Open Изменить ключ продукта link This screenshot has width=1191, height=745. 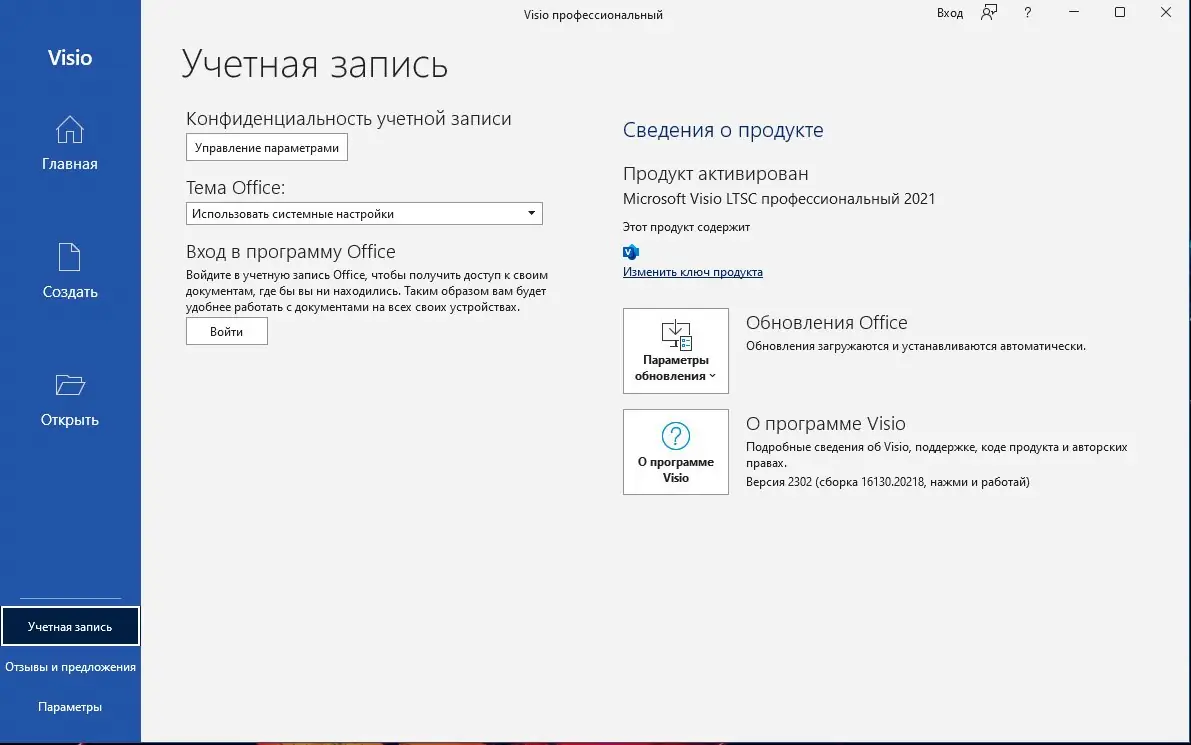click(x=693, y=271)
